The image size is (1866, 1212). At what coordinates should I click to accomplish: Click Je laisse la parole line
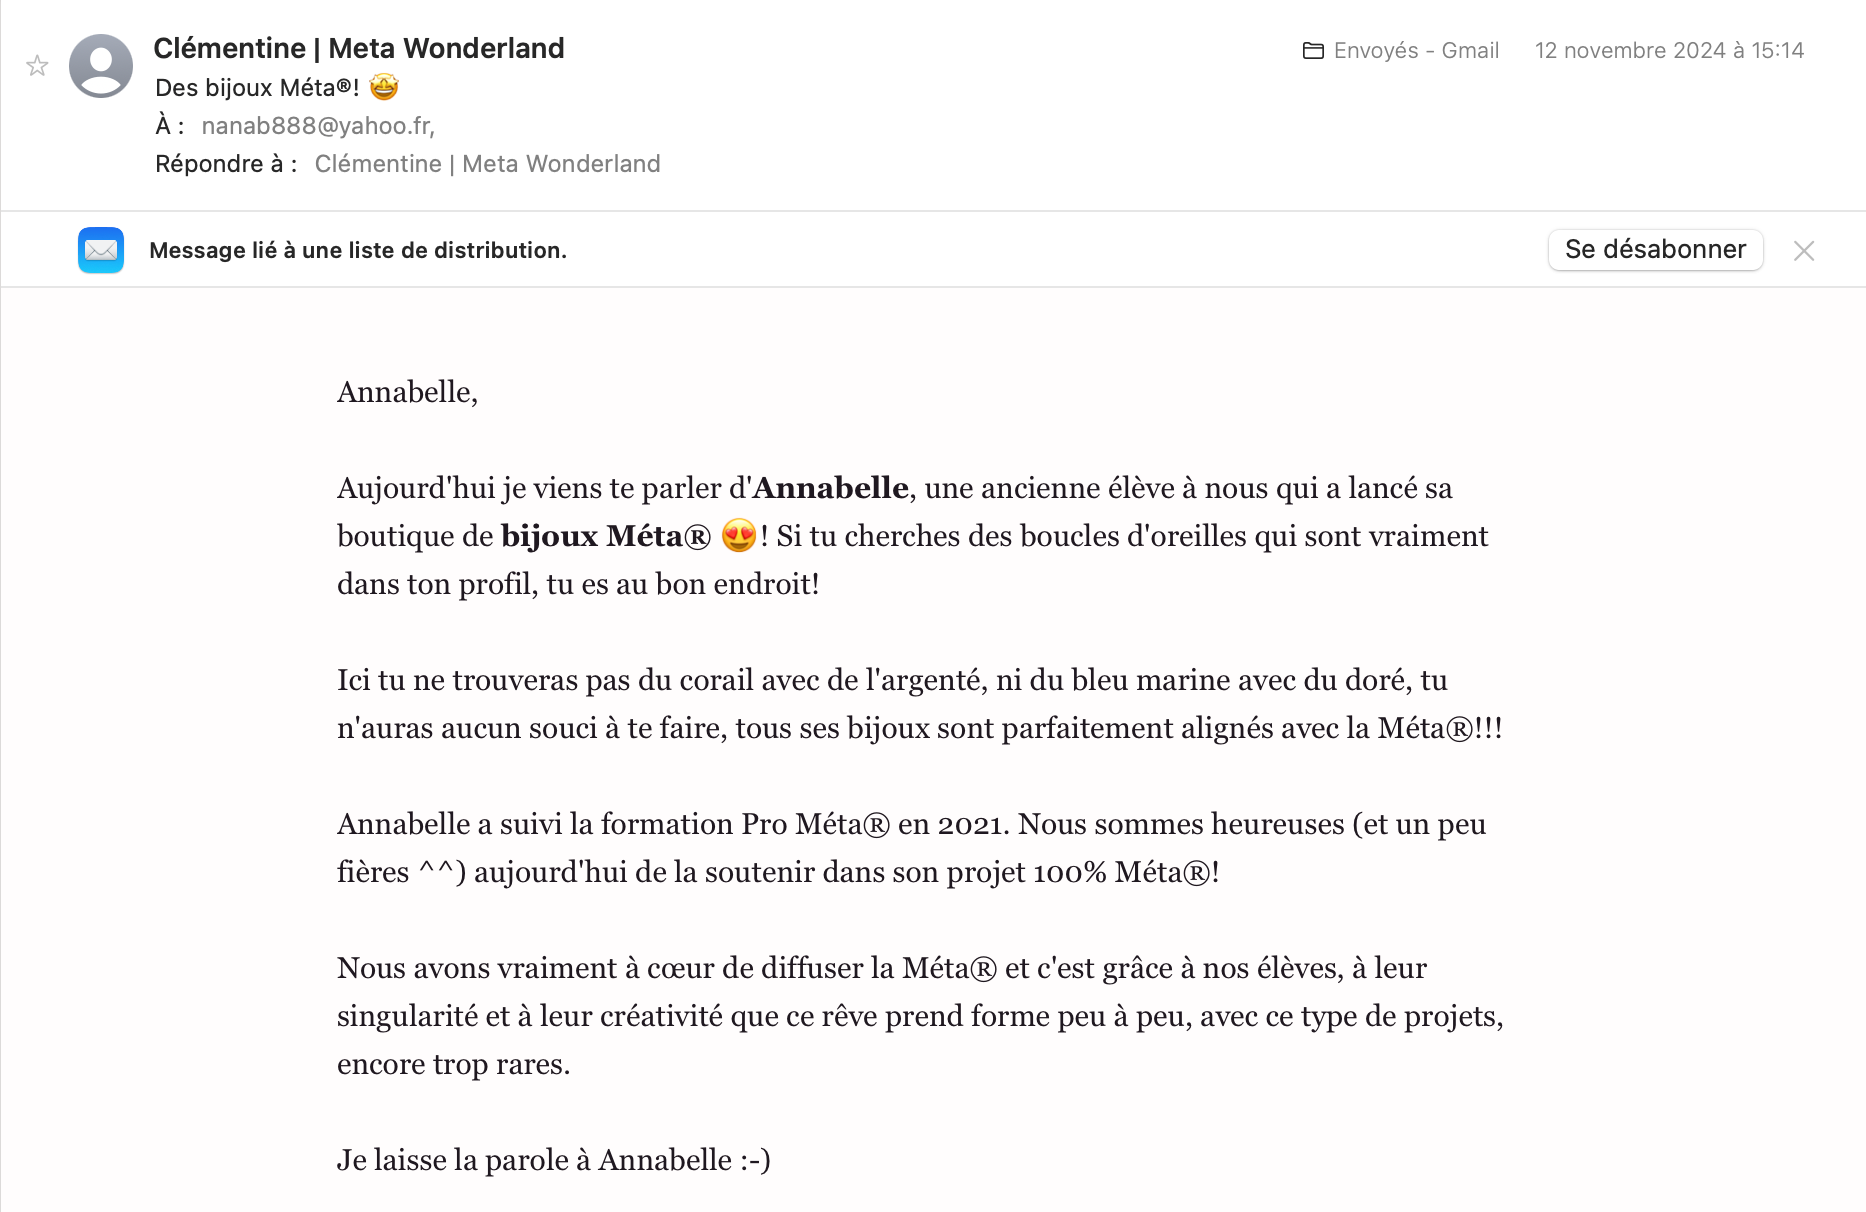pyautogui.click(x=553, y=1160)
